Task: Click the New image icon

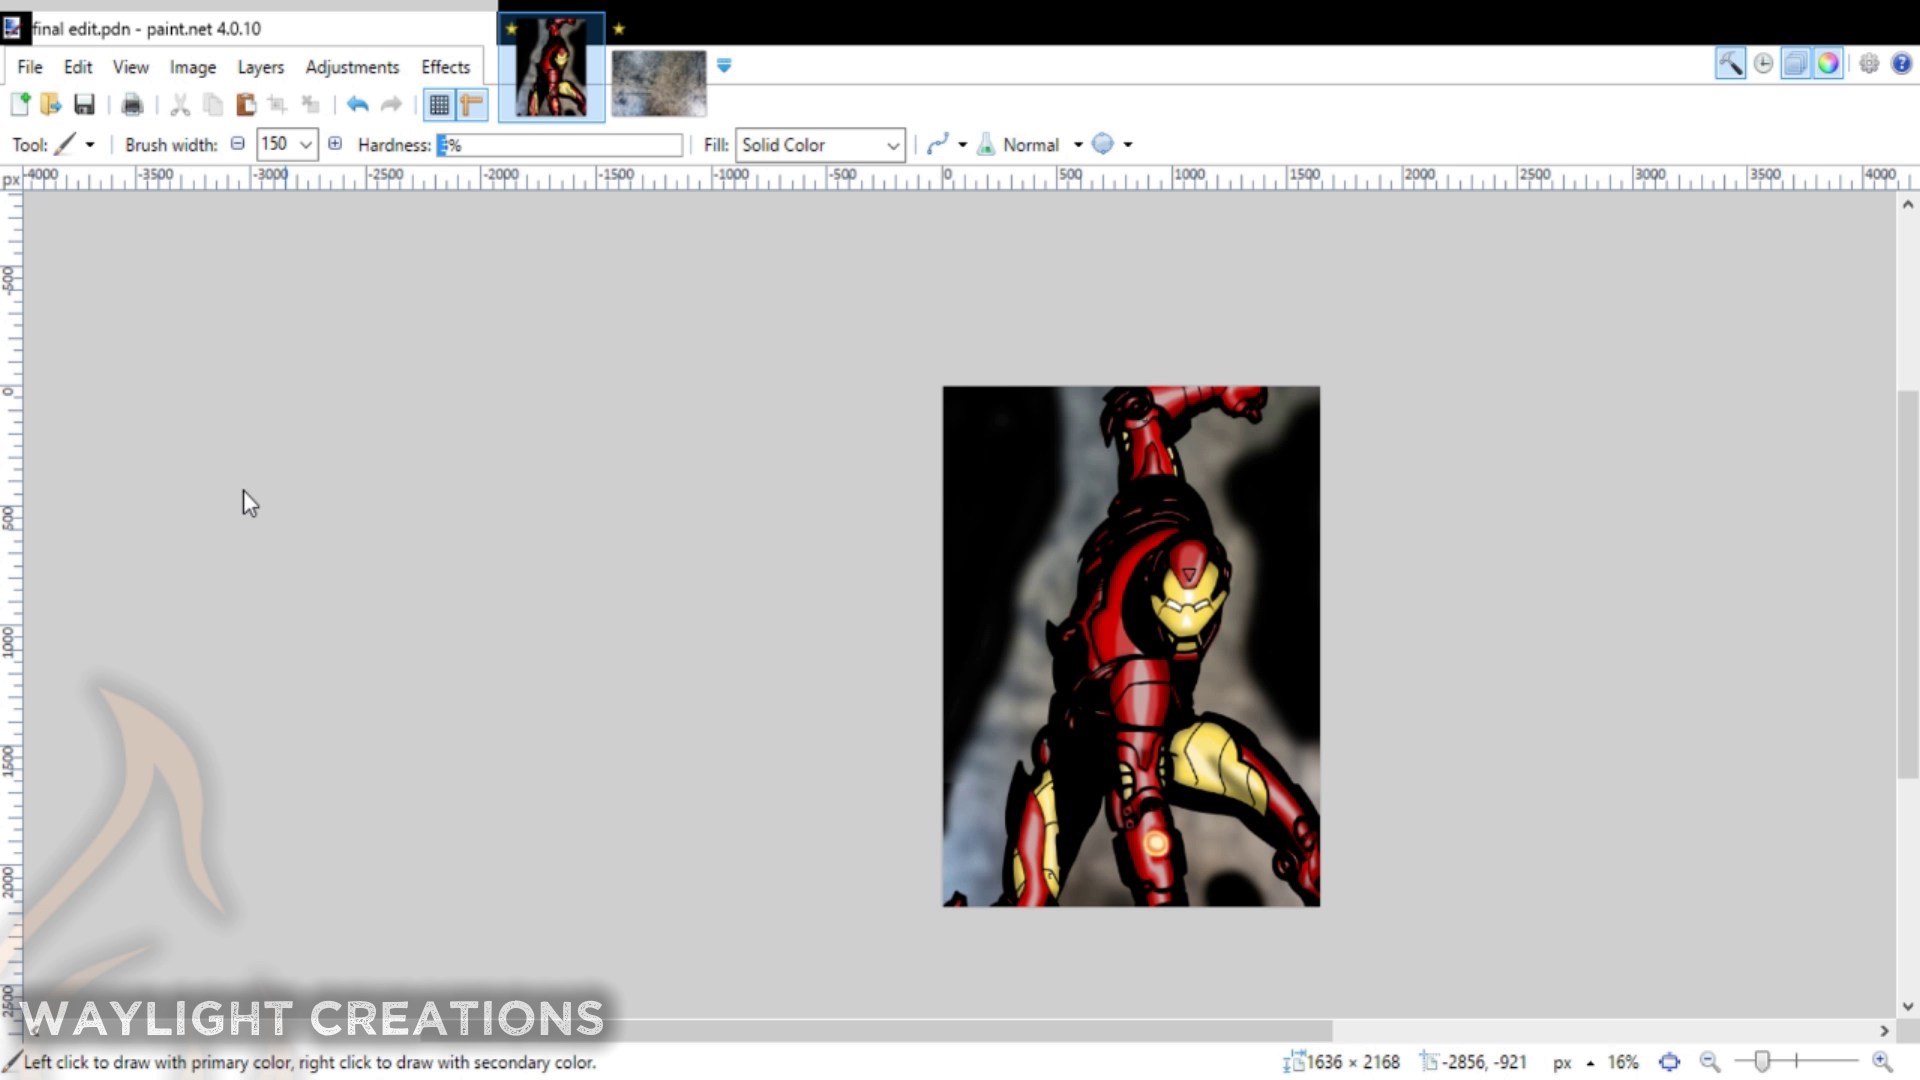Action: click(x=20, y=104)
